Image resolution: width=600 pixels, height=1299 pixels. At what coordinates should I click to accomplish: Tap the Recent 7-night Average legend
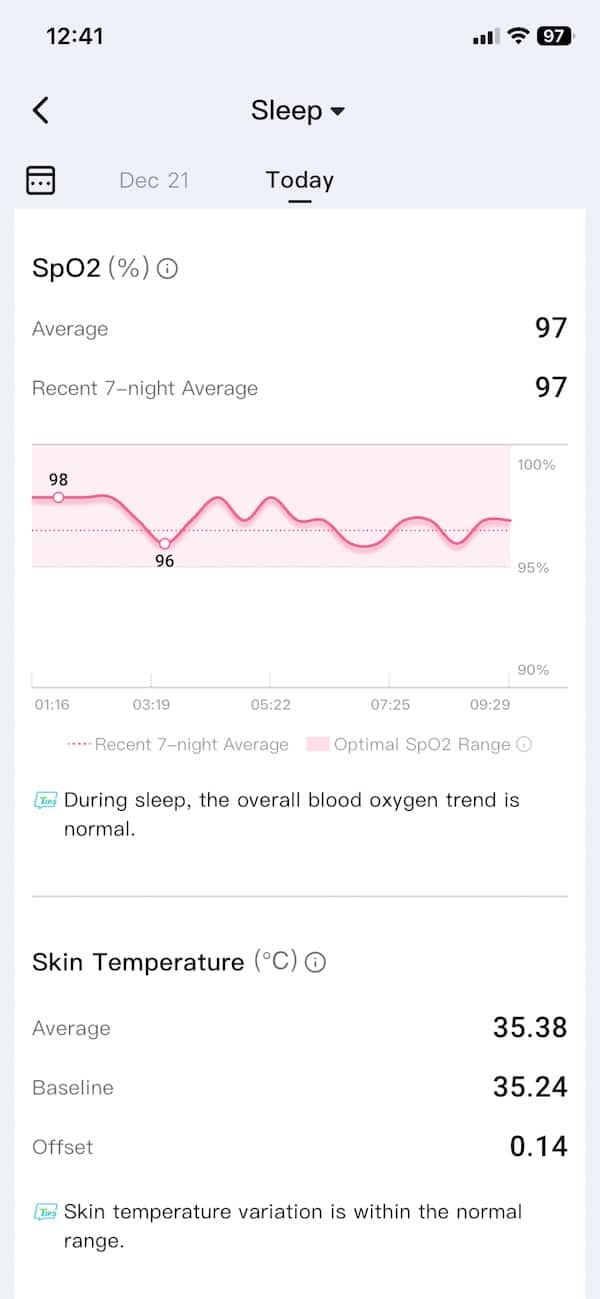pos(178,744)
